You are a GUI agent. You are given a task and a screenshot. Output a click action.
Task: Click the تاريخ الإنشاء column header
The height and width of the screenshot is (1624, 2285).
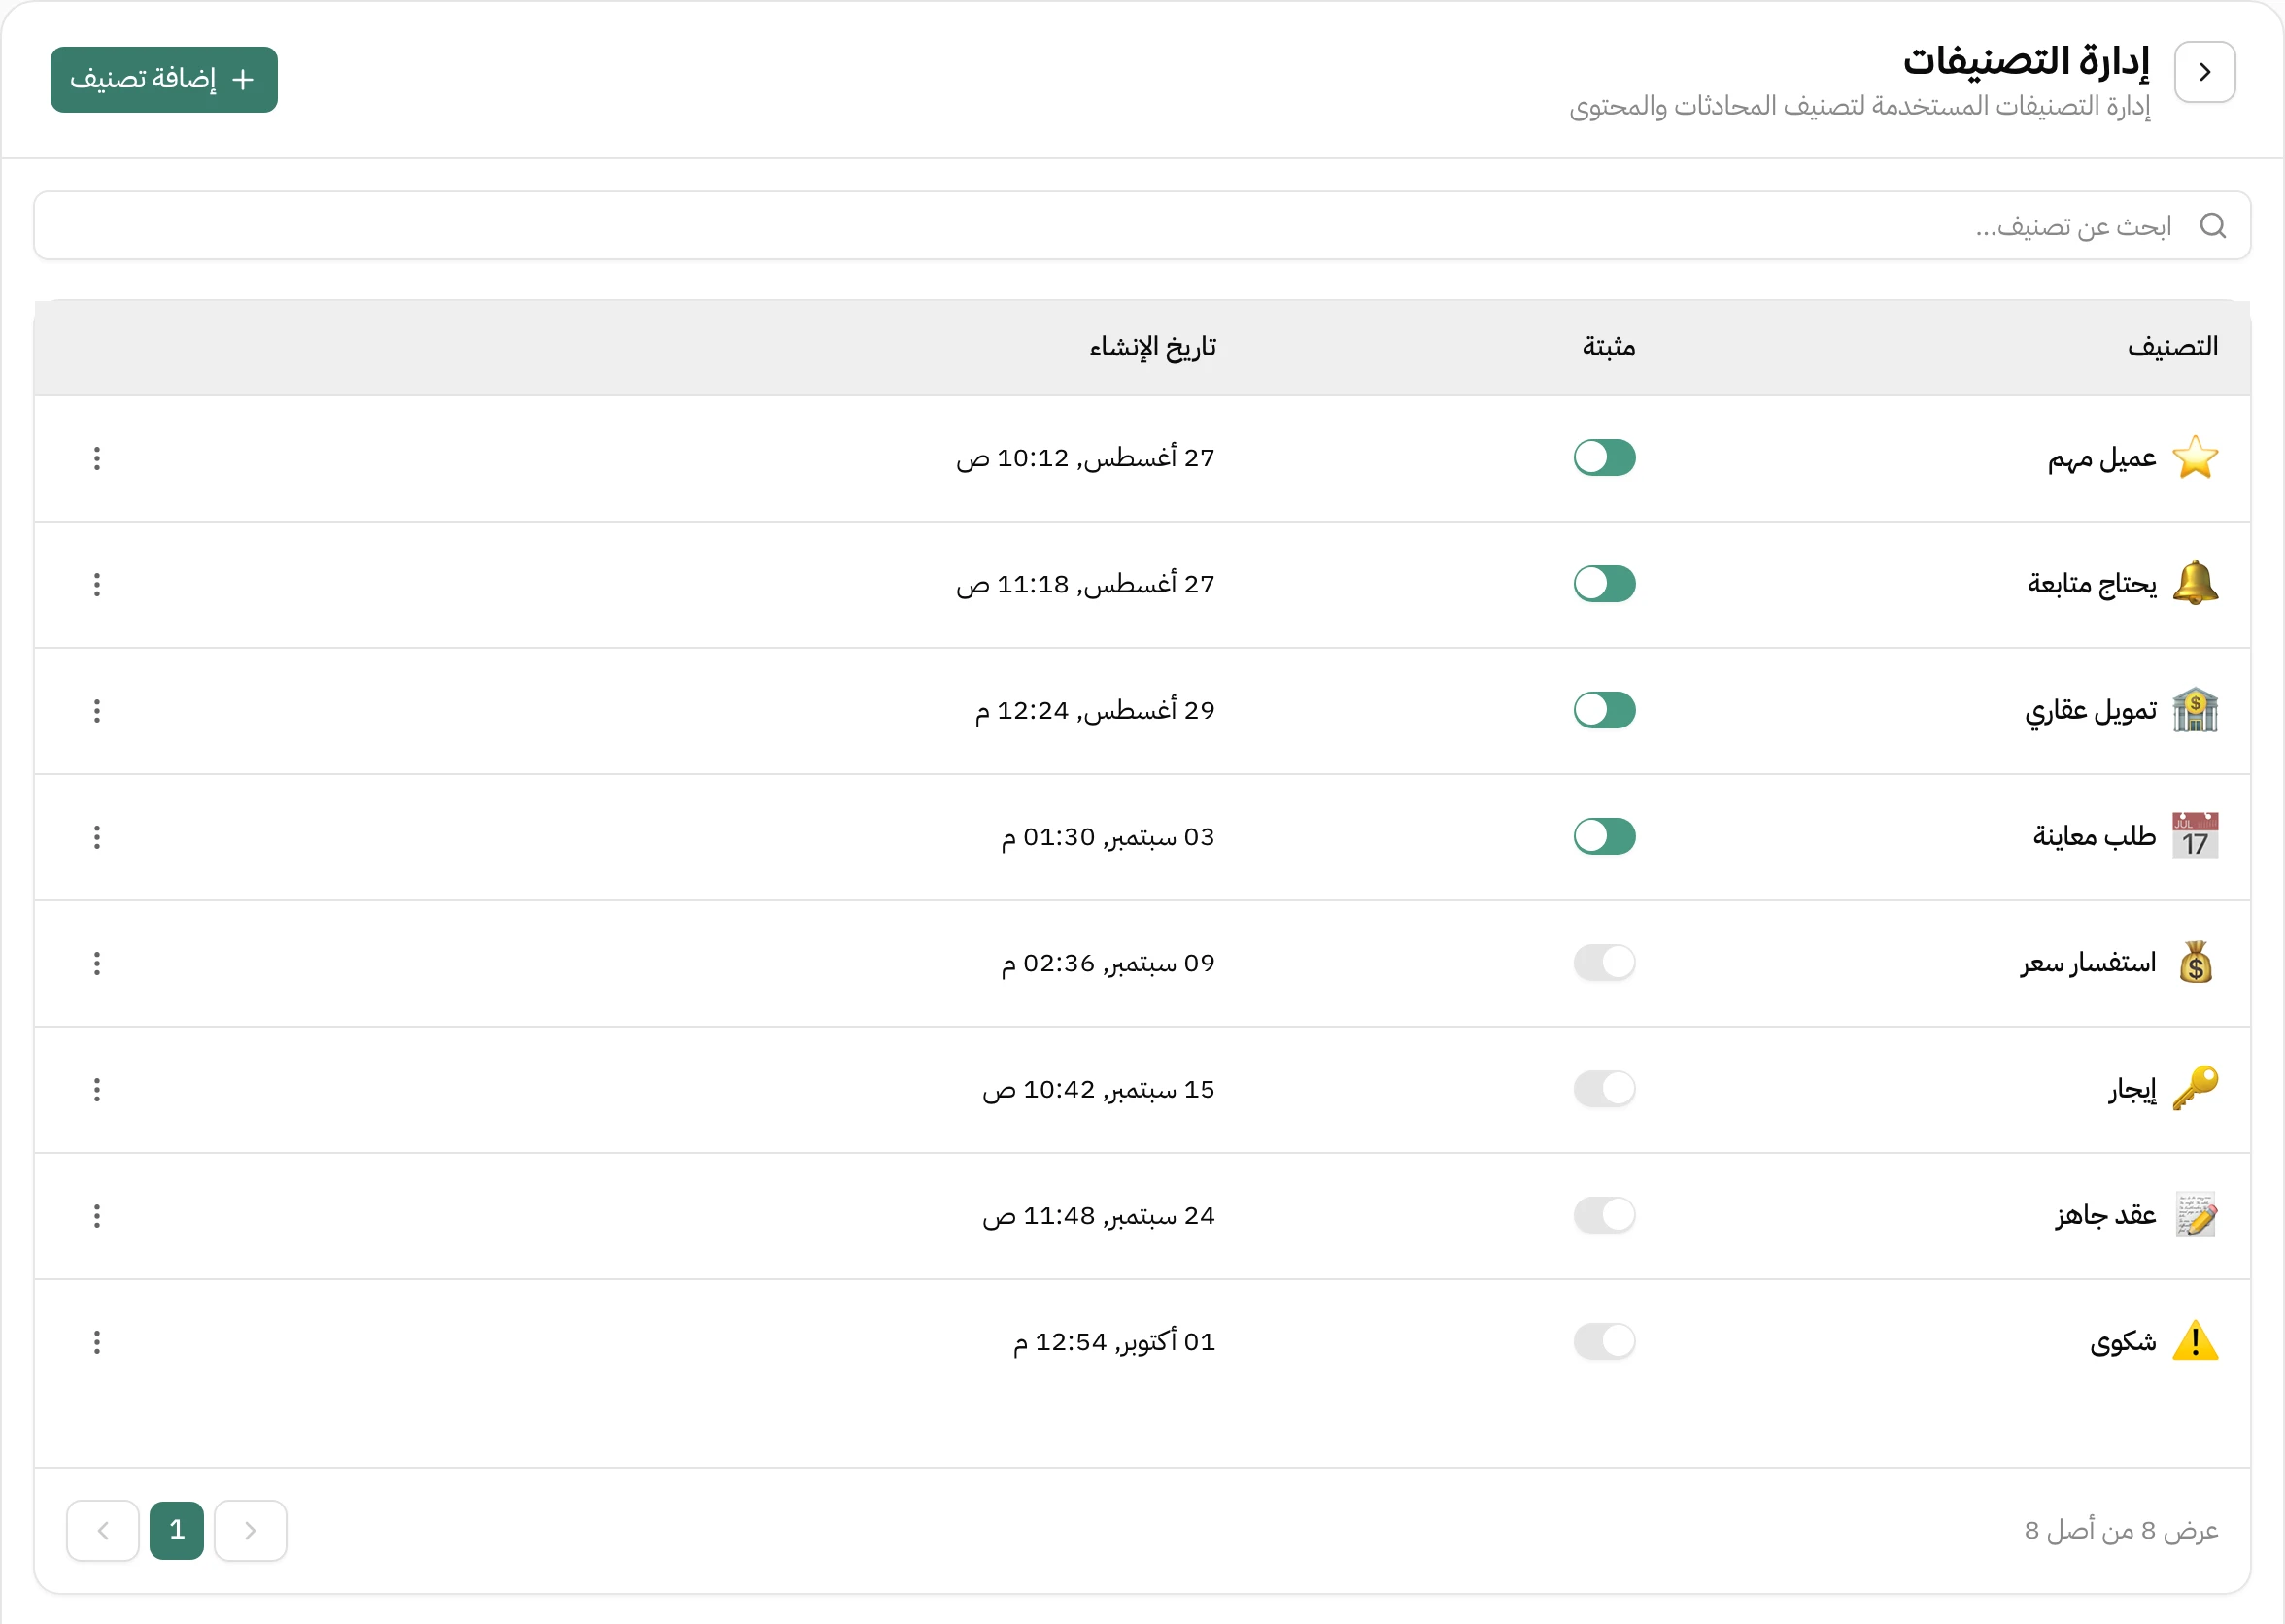pos(1152,347)
